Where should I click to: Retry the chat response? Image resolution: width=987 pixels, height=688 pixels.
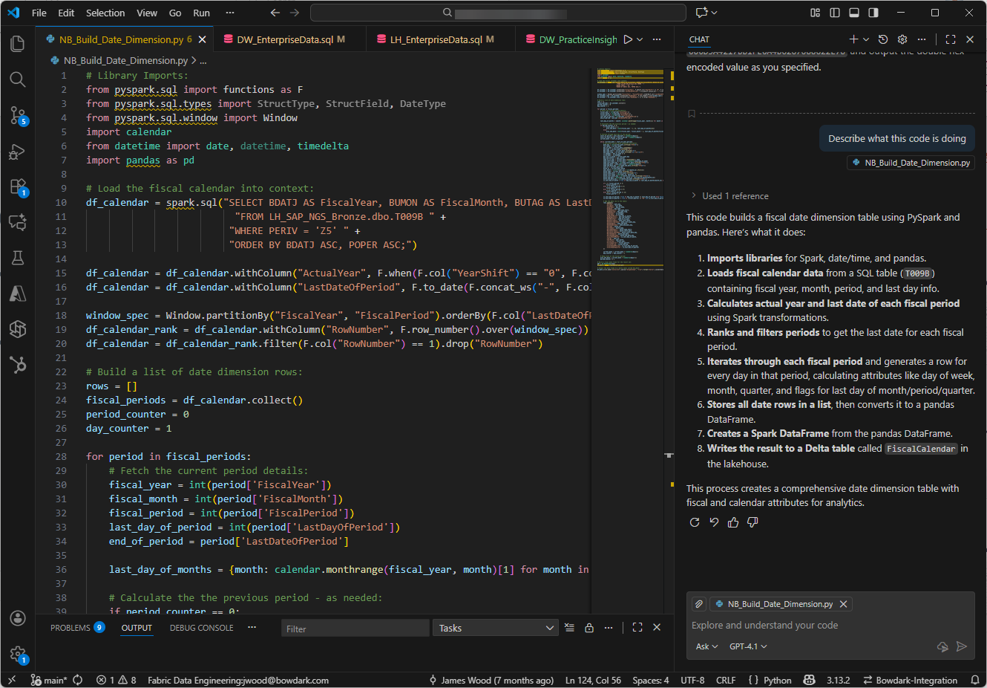pos(695,522)
